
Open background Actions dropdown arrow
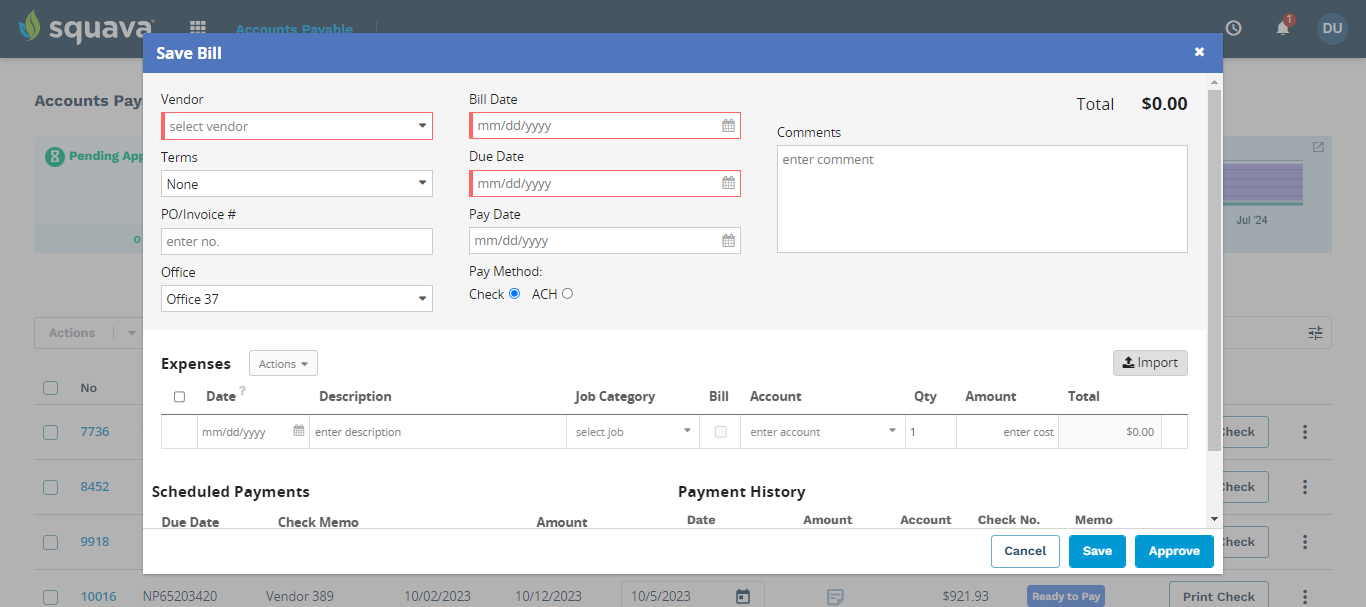[x=131, y=333]
